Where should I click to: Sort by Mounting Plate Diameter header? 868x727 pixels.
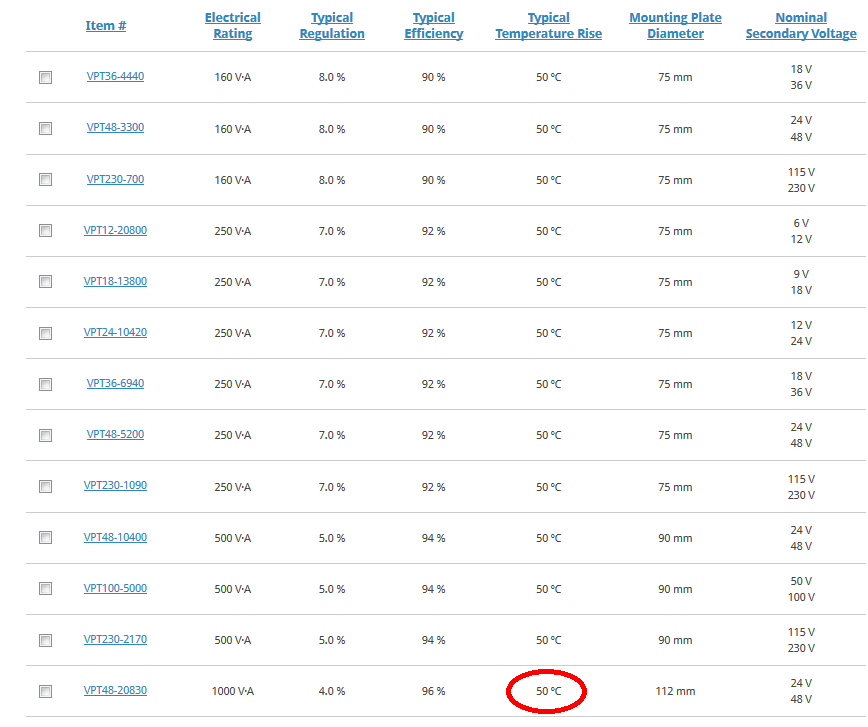675,25
